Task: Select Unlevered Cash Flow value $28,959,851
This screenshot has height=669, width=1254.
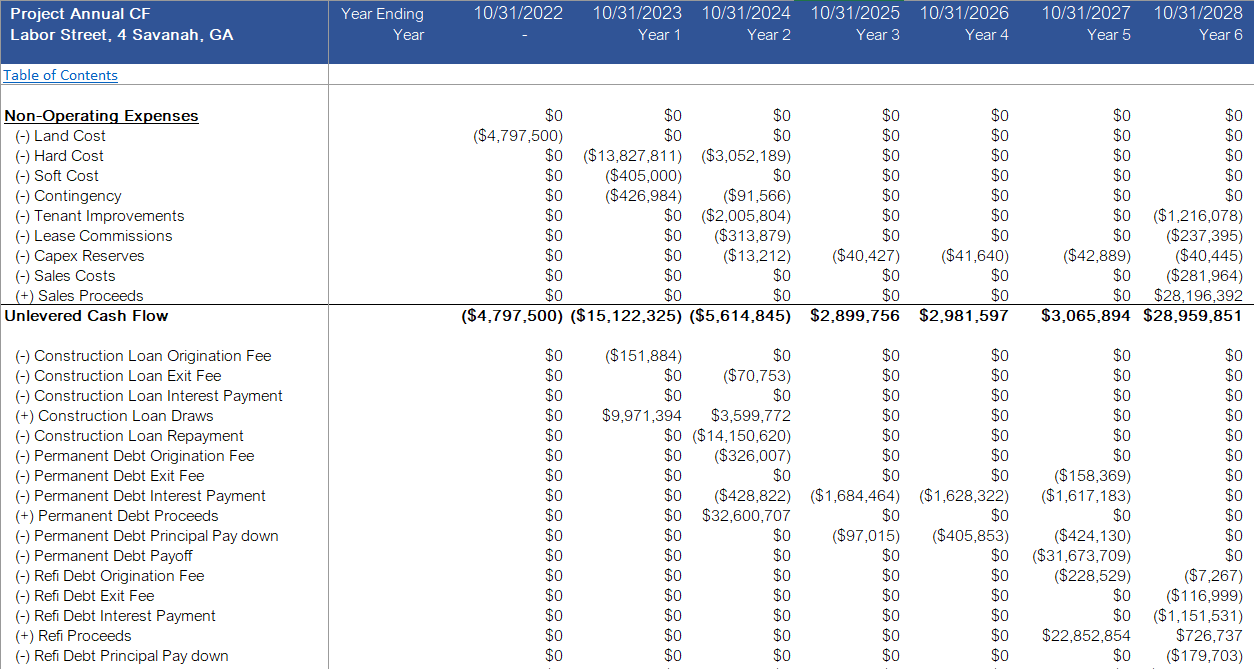Action: click(x=1192, y=316)
